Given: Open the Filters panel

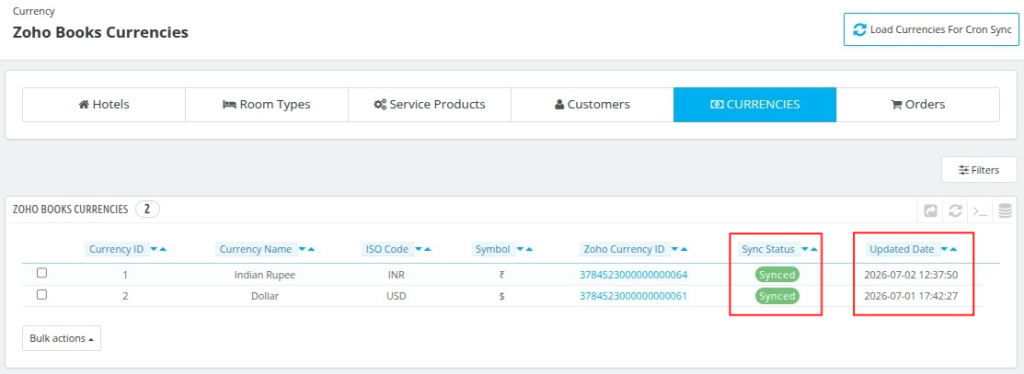Looking at the screenshot, I should point(979,170).
